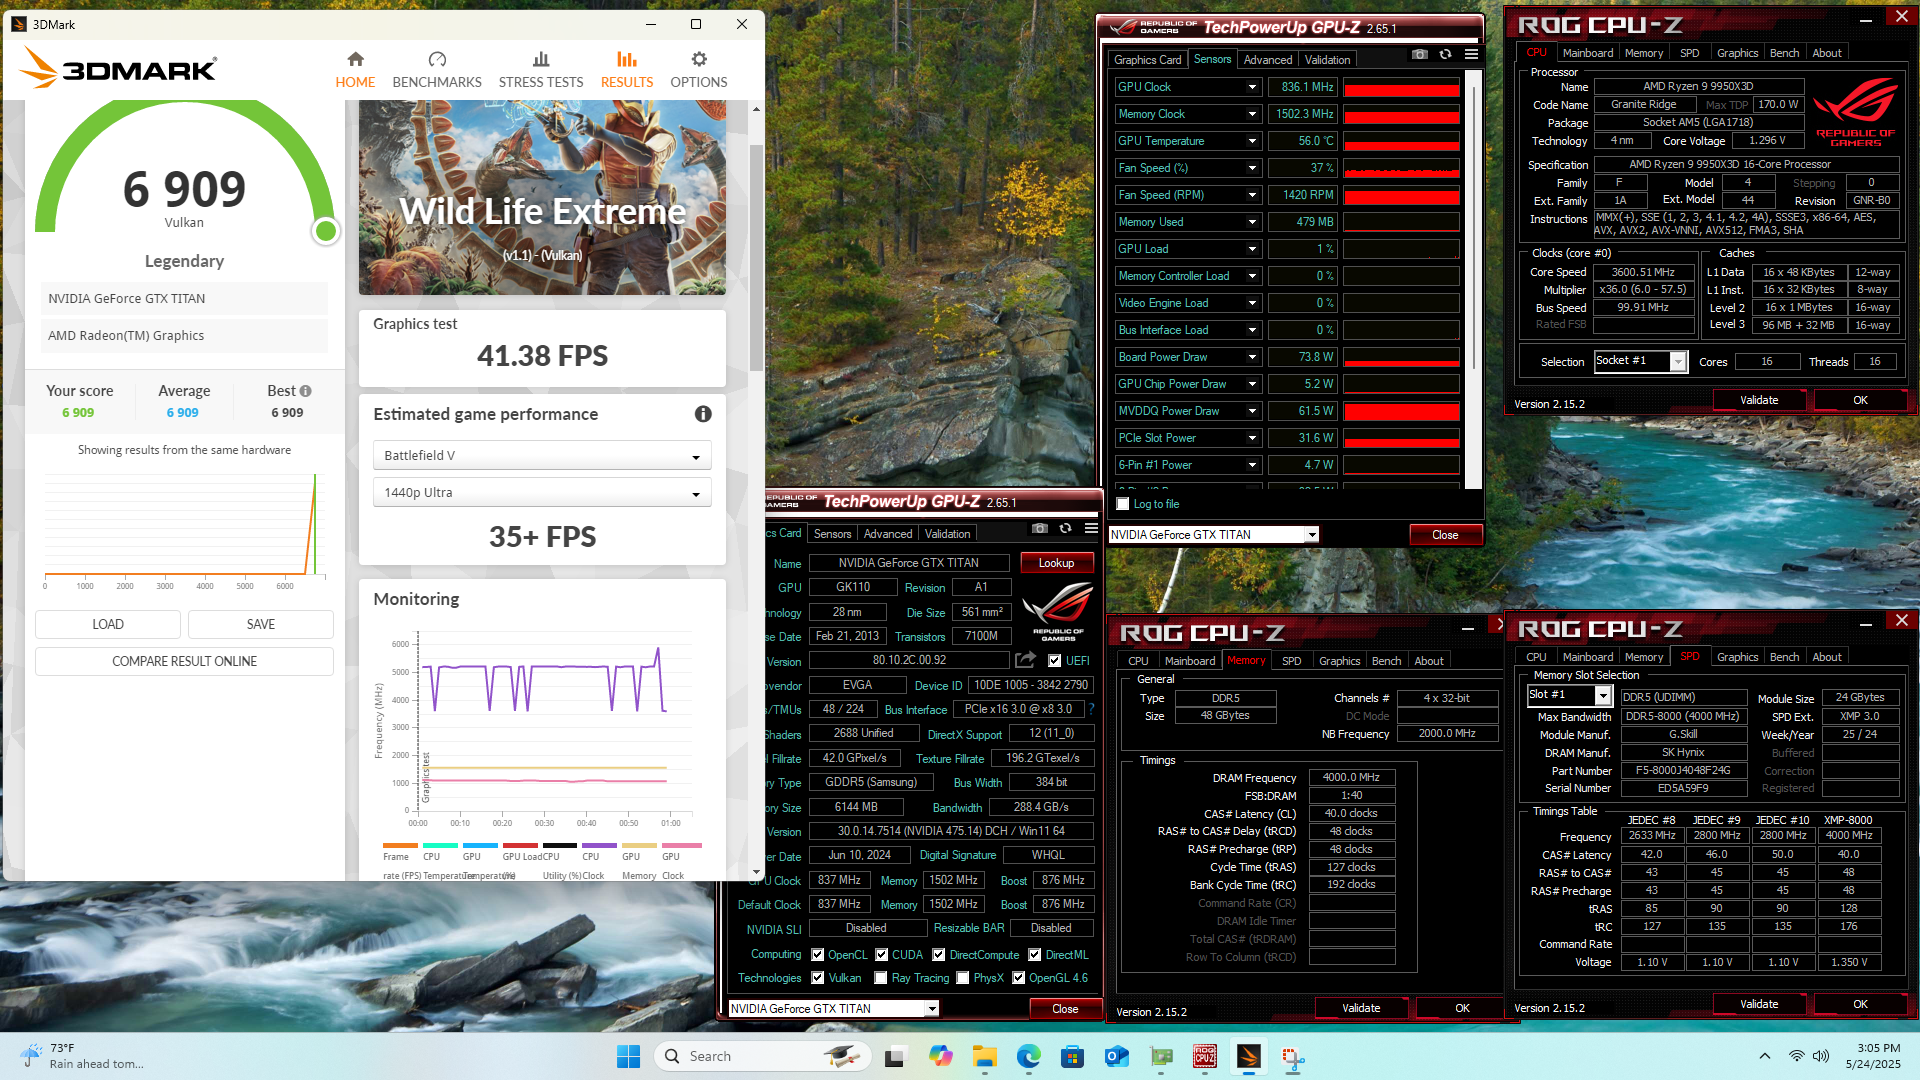
Task: Open the 3DMark Home tab icon
Action: point(355,59)
